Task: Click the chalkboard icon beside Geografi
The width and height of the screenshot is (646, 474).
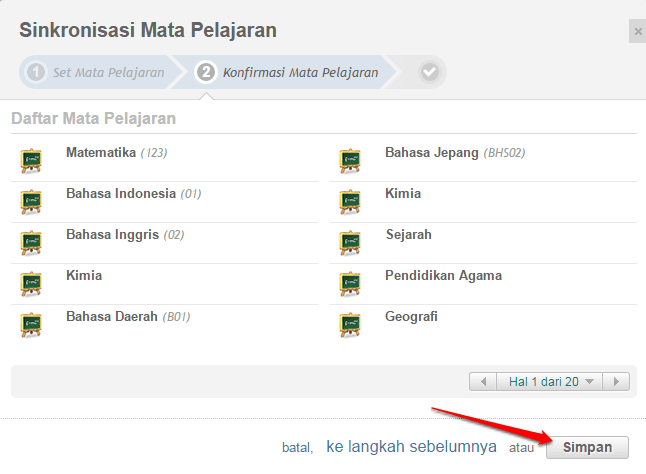Action: [x=350, y=325]
